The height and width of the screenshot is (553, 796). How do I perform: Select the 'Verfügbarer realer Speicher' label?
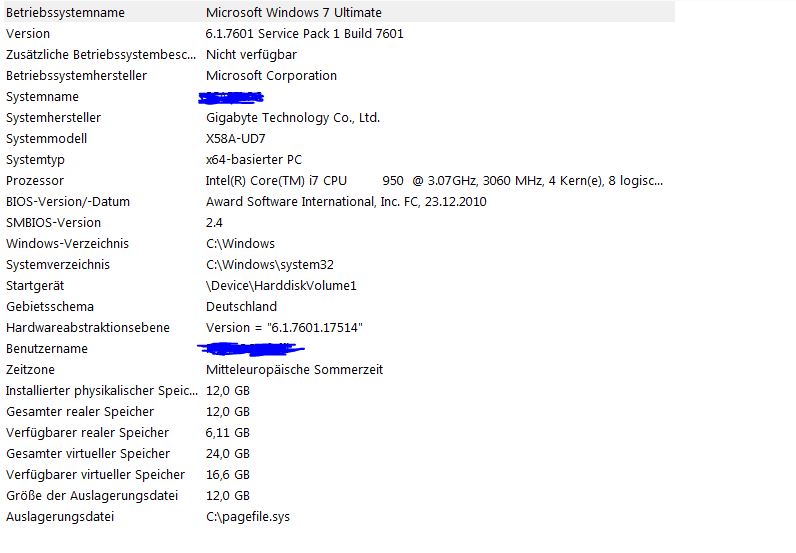click(x=87, y=433)
